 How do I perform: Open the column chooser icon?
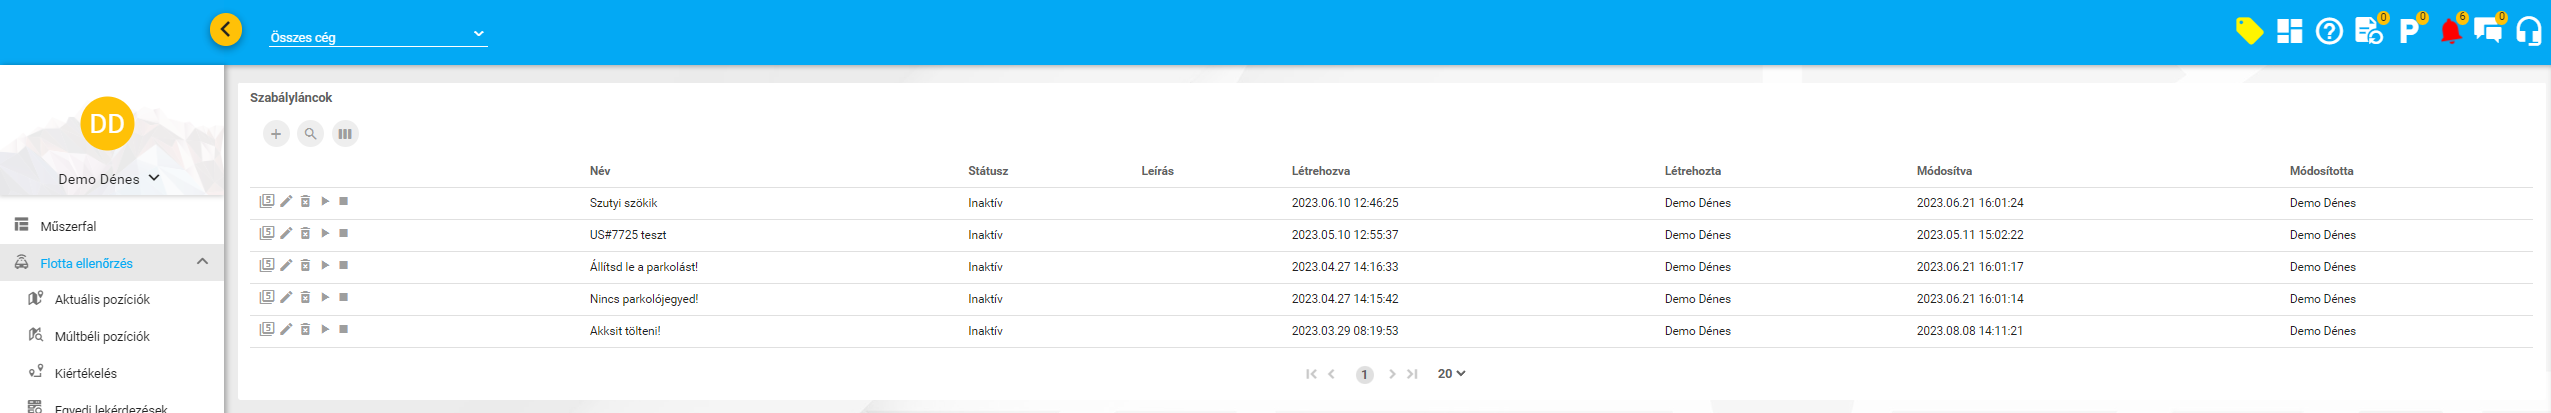(x=345, y=134)
